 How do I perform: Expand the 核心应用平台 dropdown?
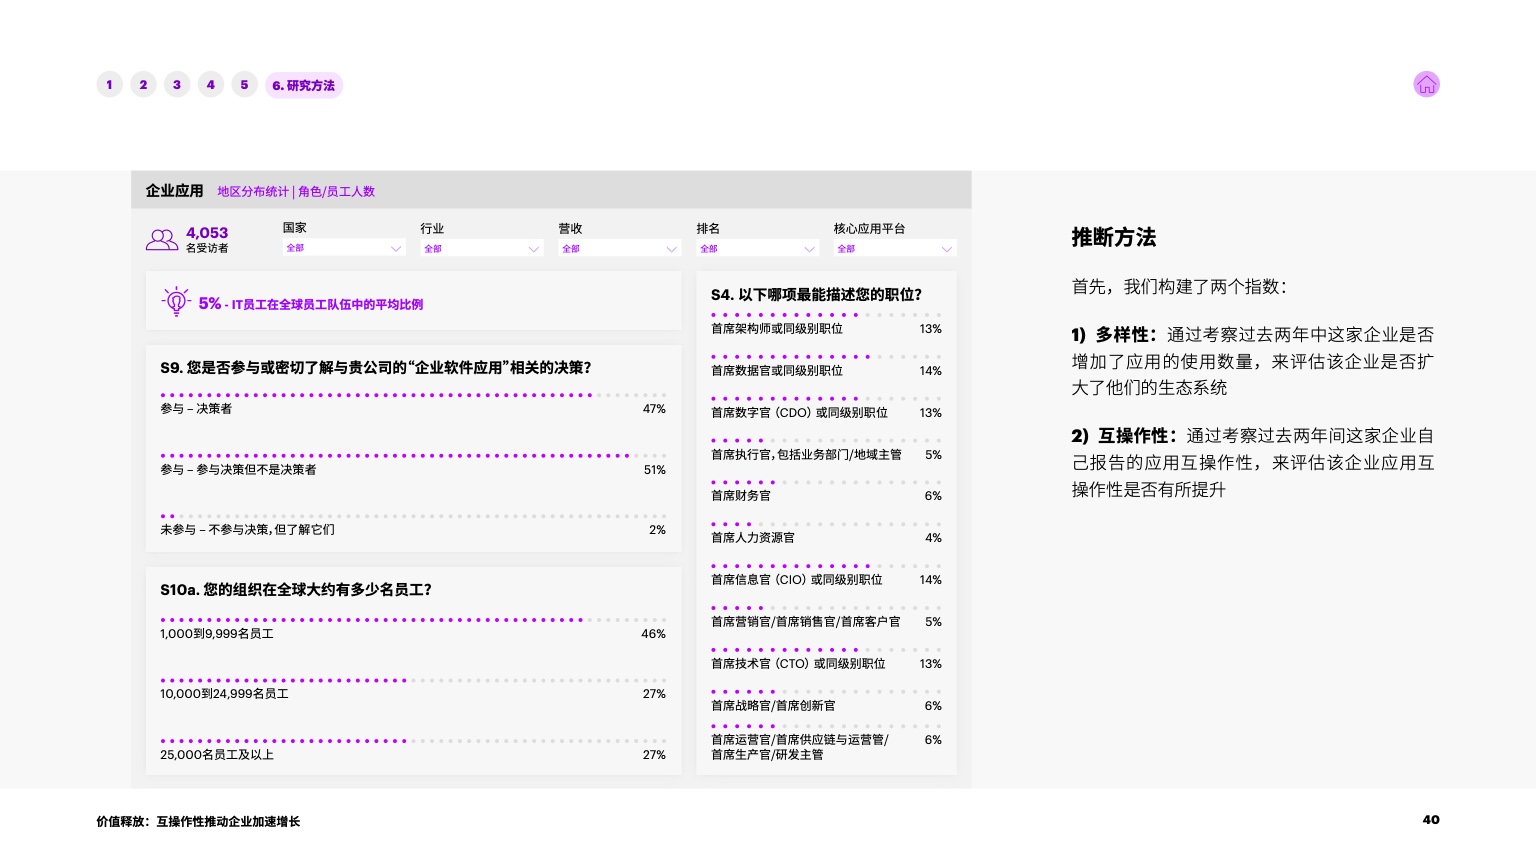point(894,248)
